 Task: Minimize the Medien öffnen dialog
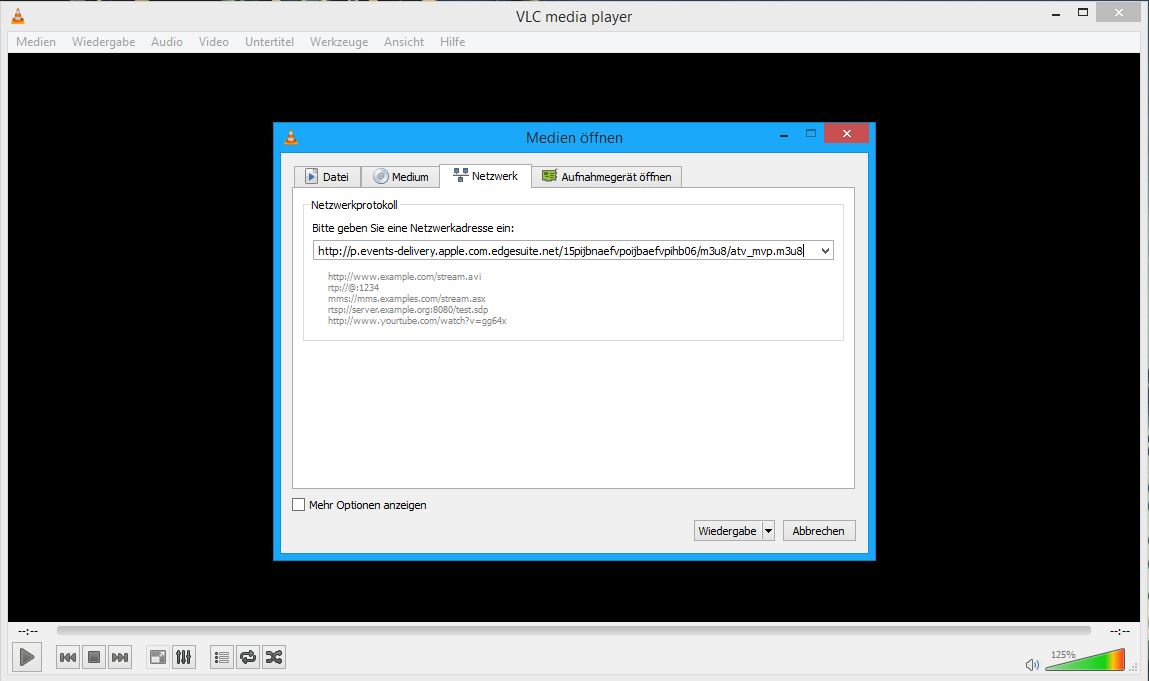tap(784, 135)
